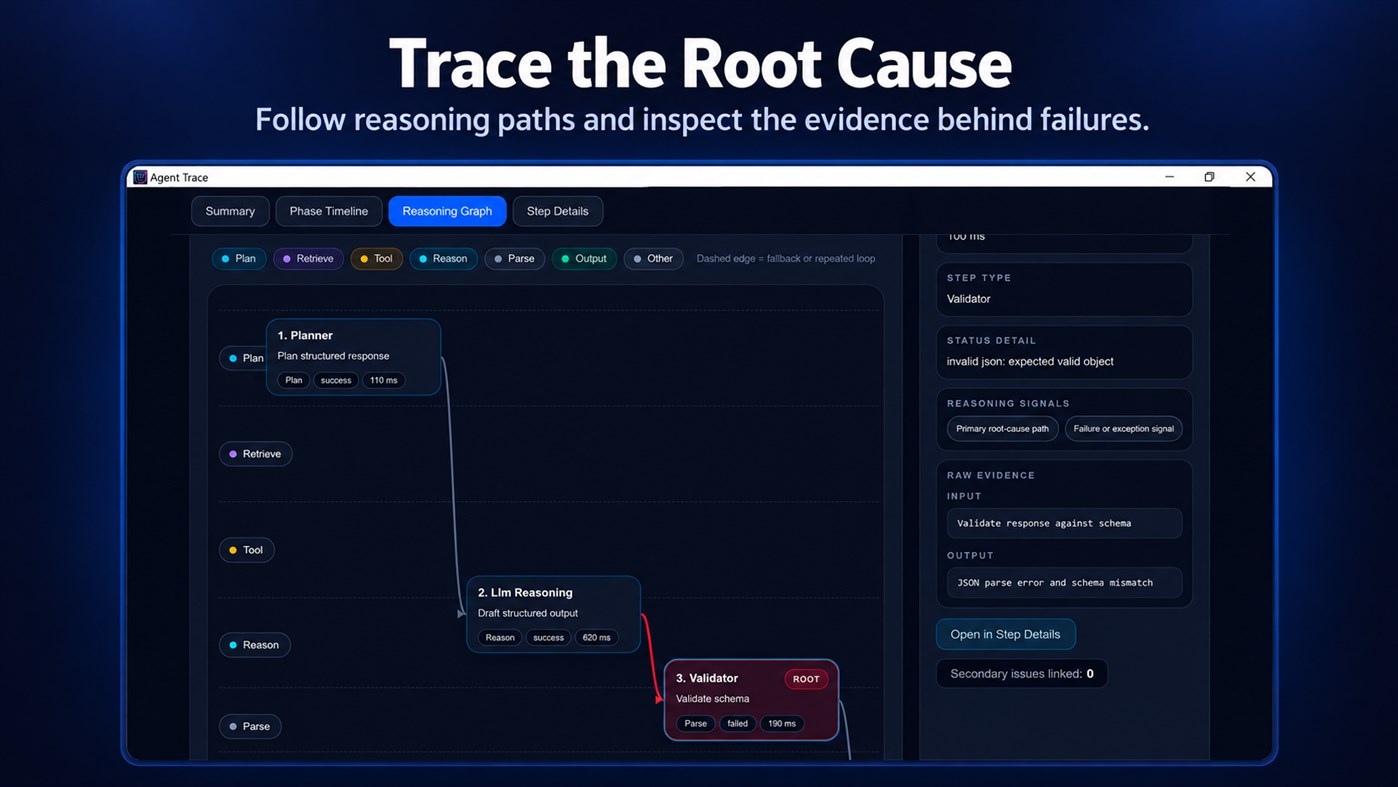Click 'success' tag on Llm Reasoning node
This screenshot has height=787, width=1398.
[x=548, y=637]
